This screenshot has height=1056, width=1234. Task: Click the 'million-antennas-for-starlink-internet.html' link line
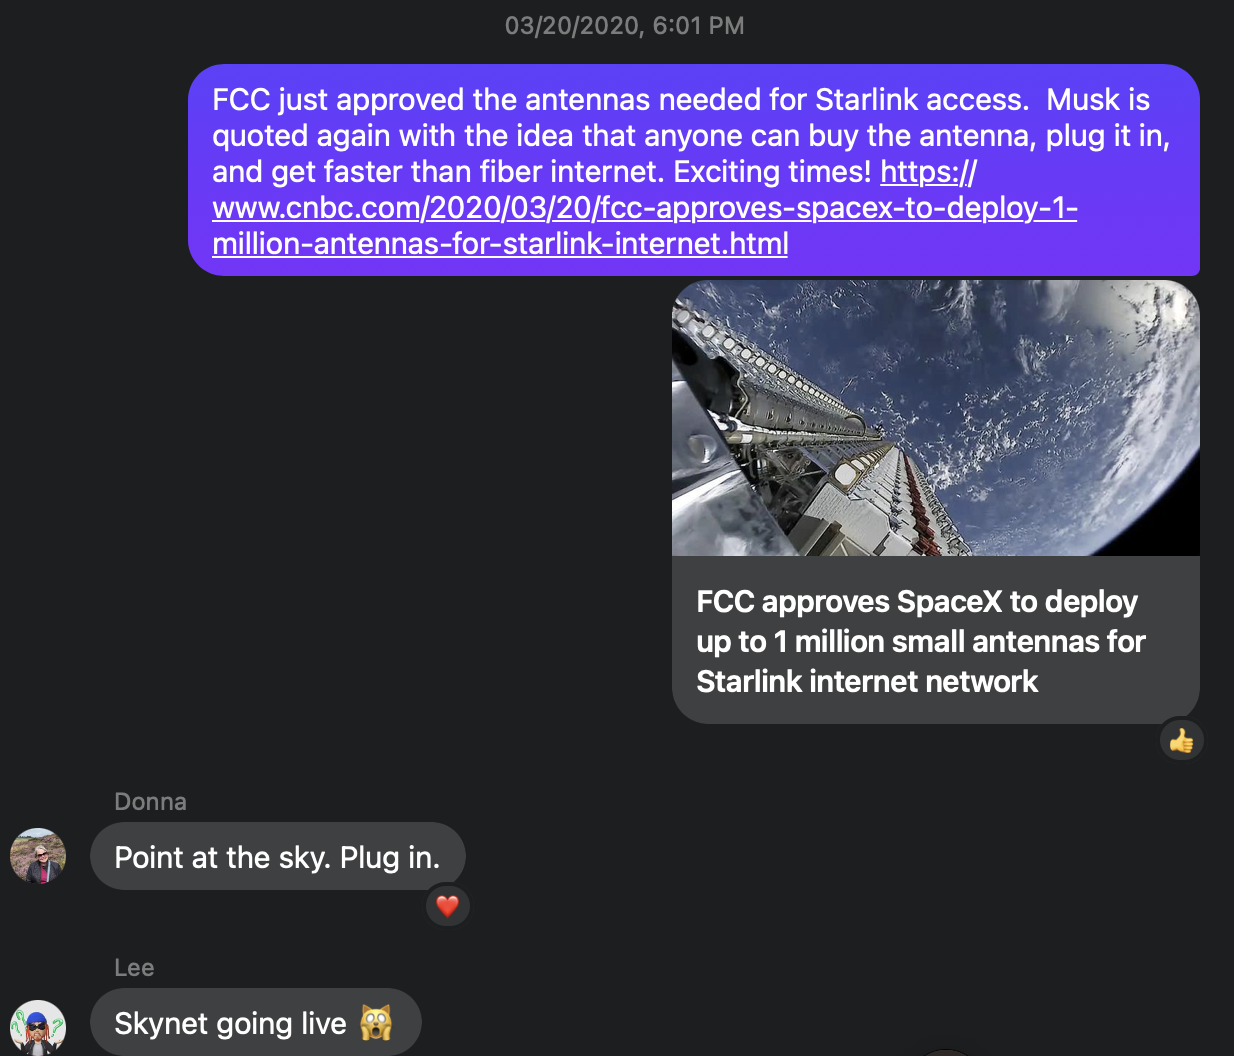500,244
